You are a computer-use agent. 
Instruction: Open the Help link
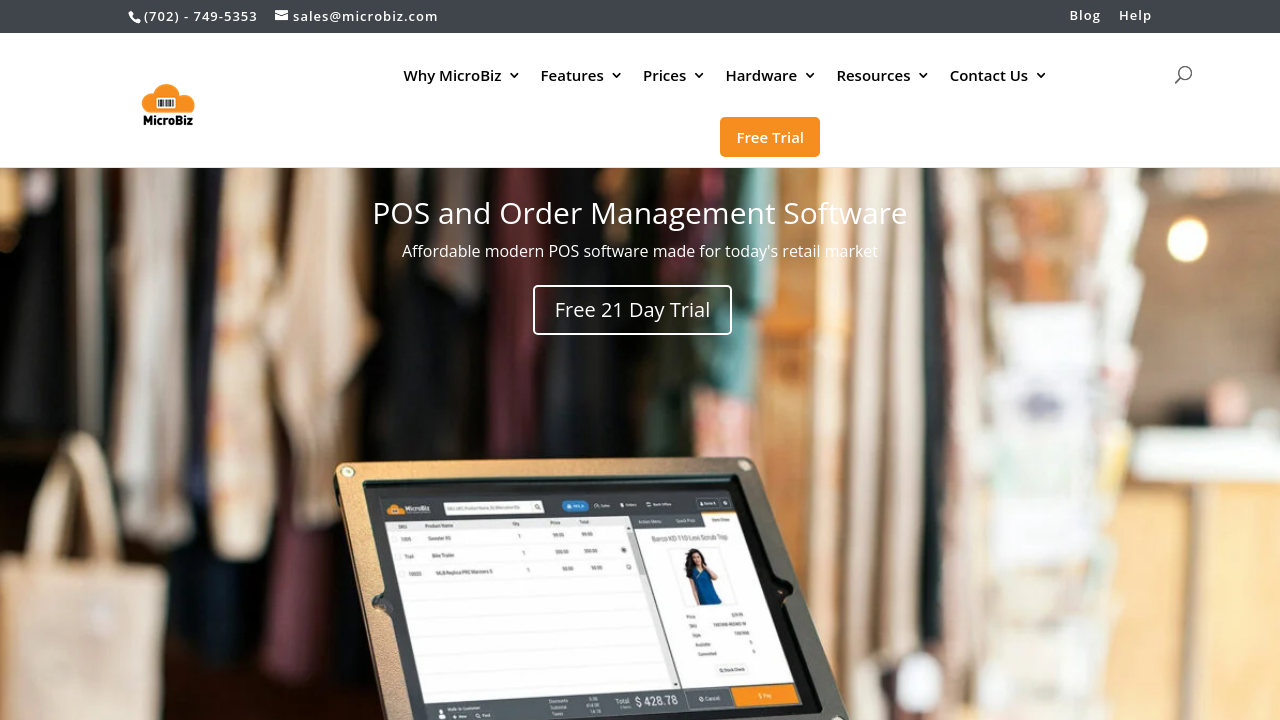pyautogui.click(x=1135, y=15)
